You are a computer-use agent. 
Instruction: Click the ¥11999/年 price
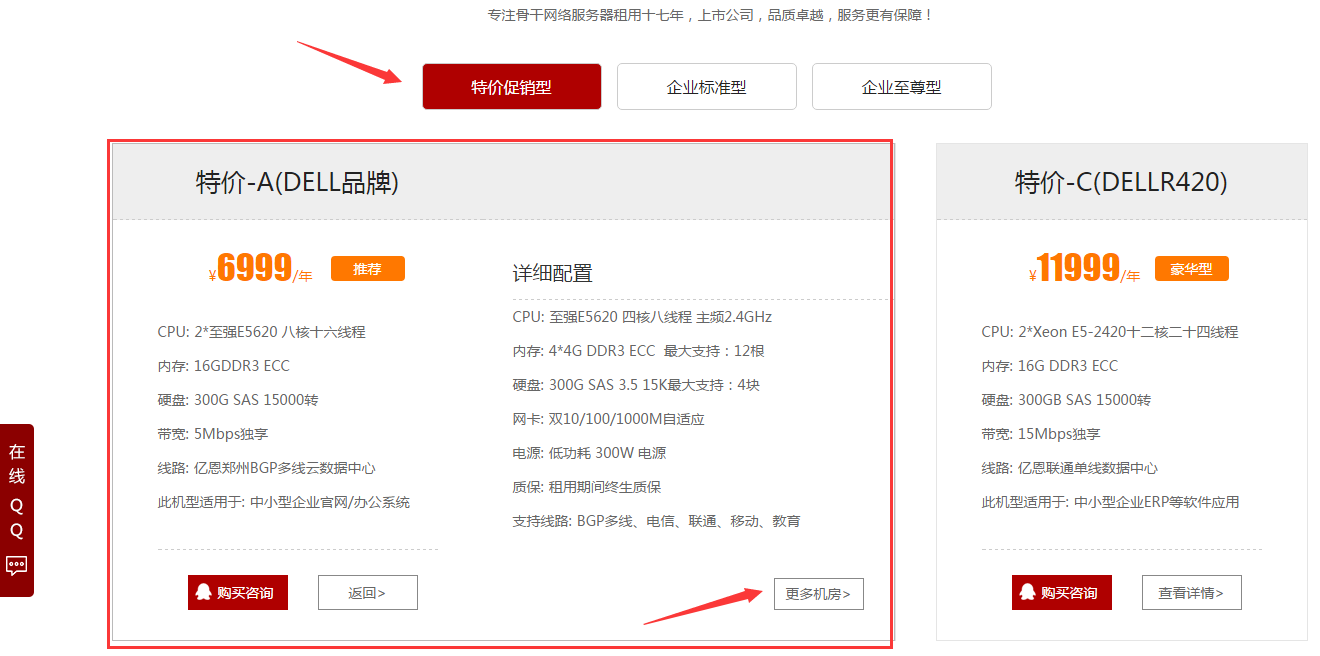pos(1084,269)
